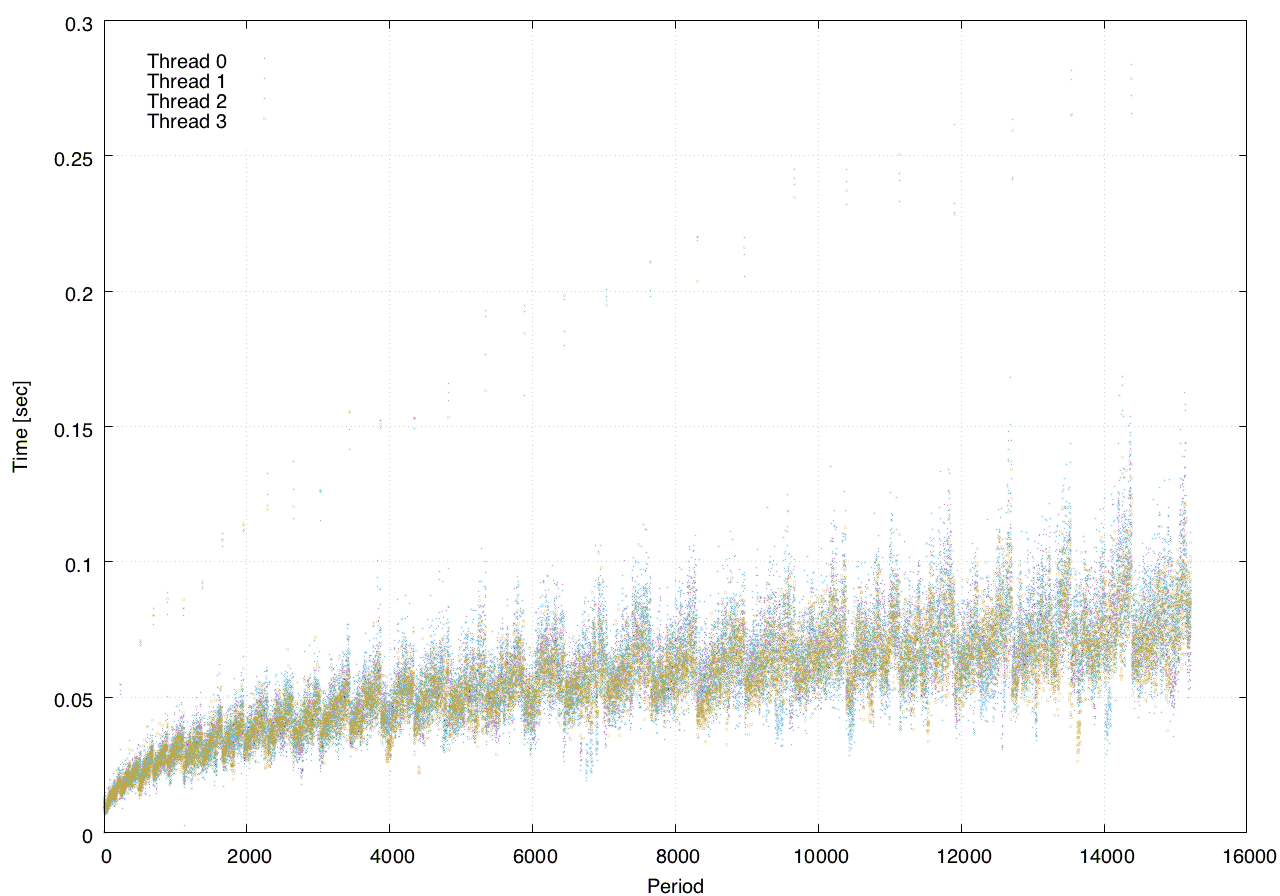
Task: Click the Thread 3 legend label
Action: pyautogui.click(x=187, y=121)
